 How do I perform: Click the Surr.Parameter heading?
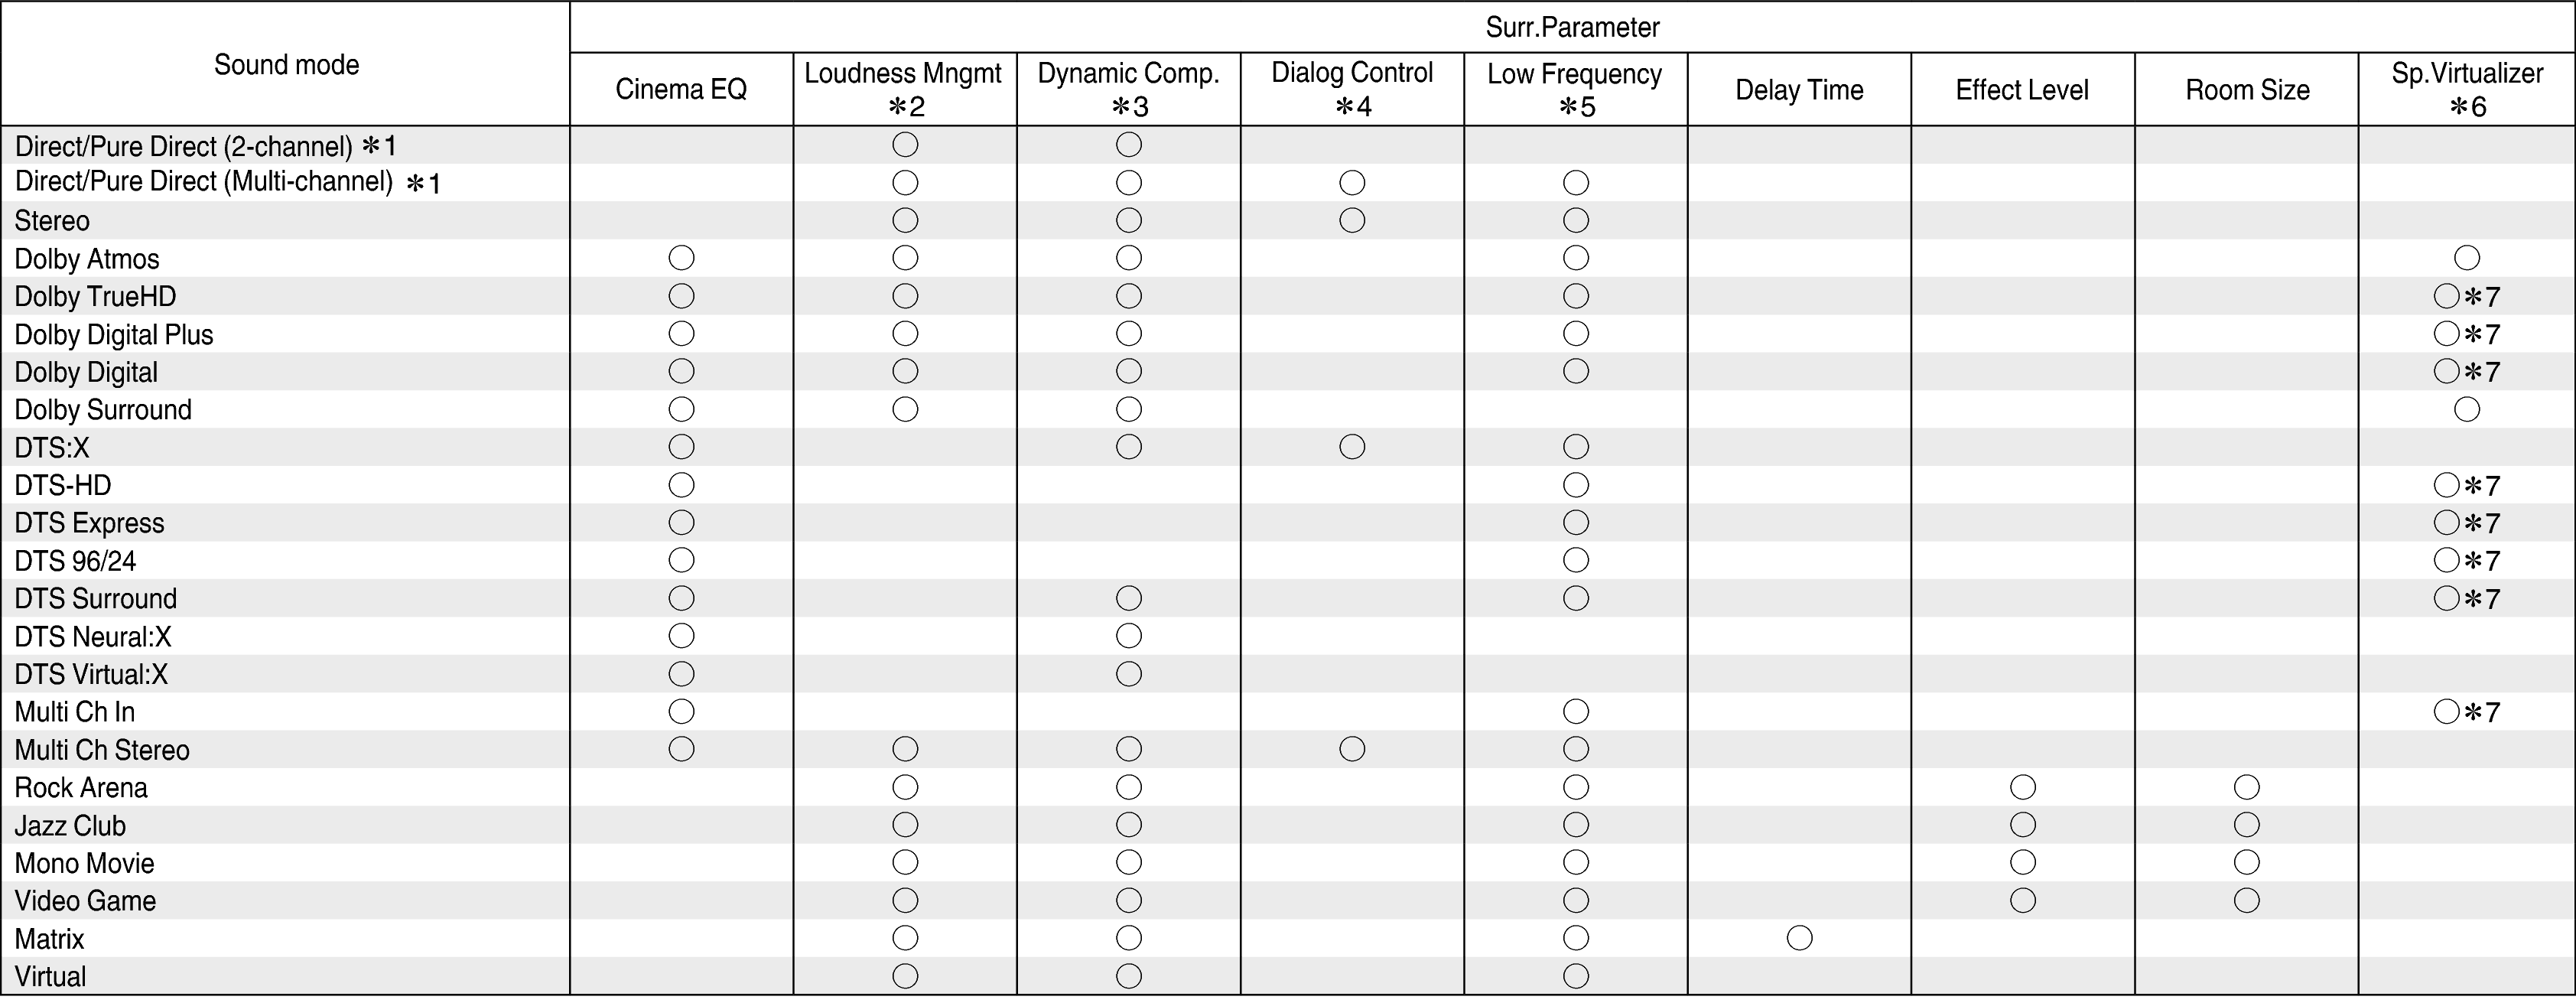pos(1572,27)
